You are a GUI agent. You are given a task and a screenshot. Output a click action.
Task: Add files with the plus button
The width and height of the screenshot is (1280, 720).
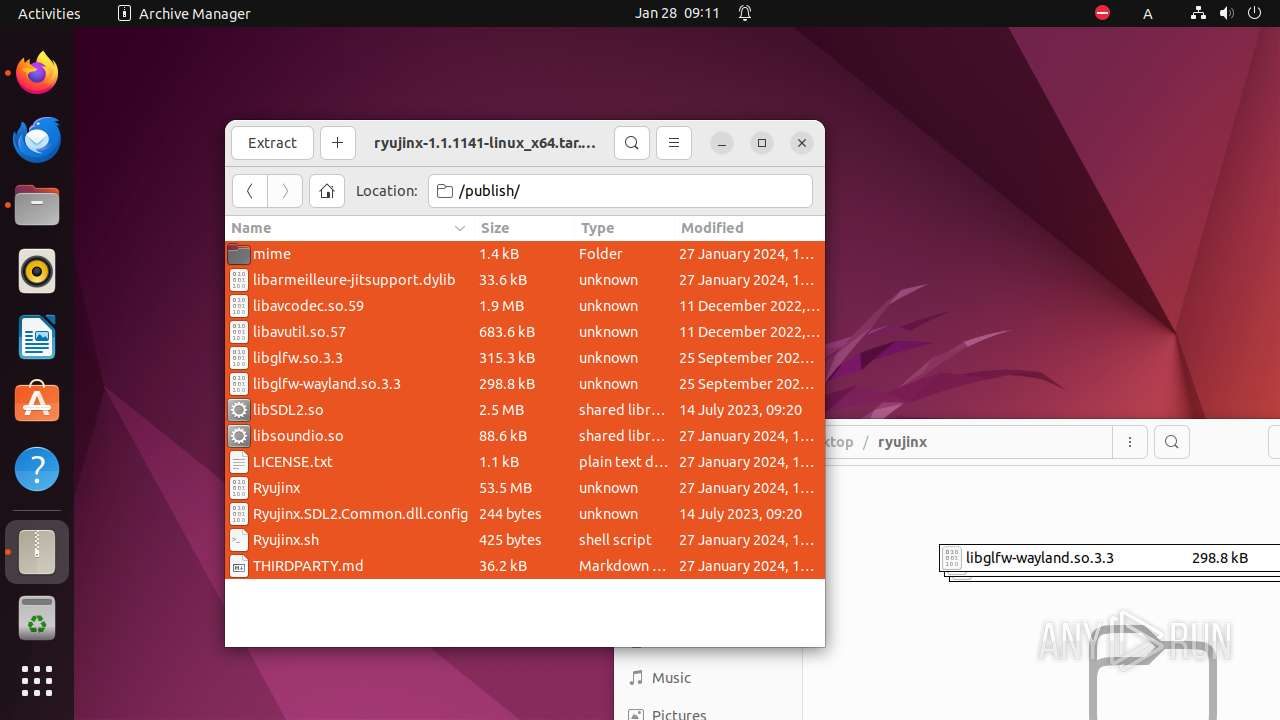[337, 143]
